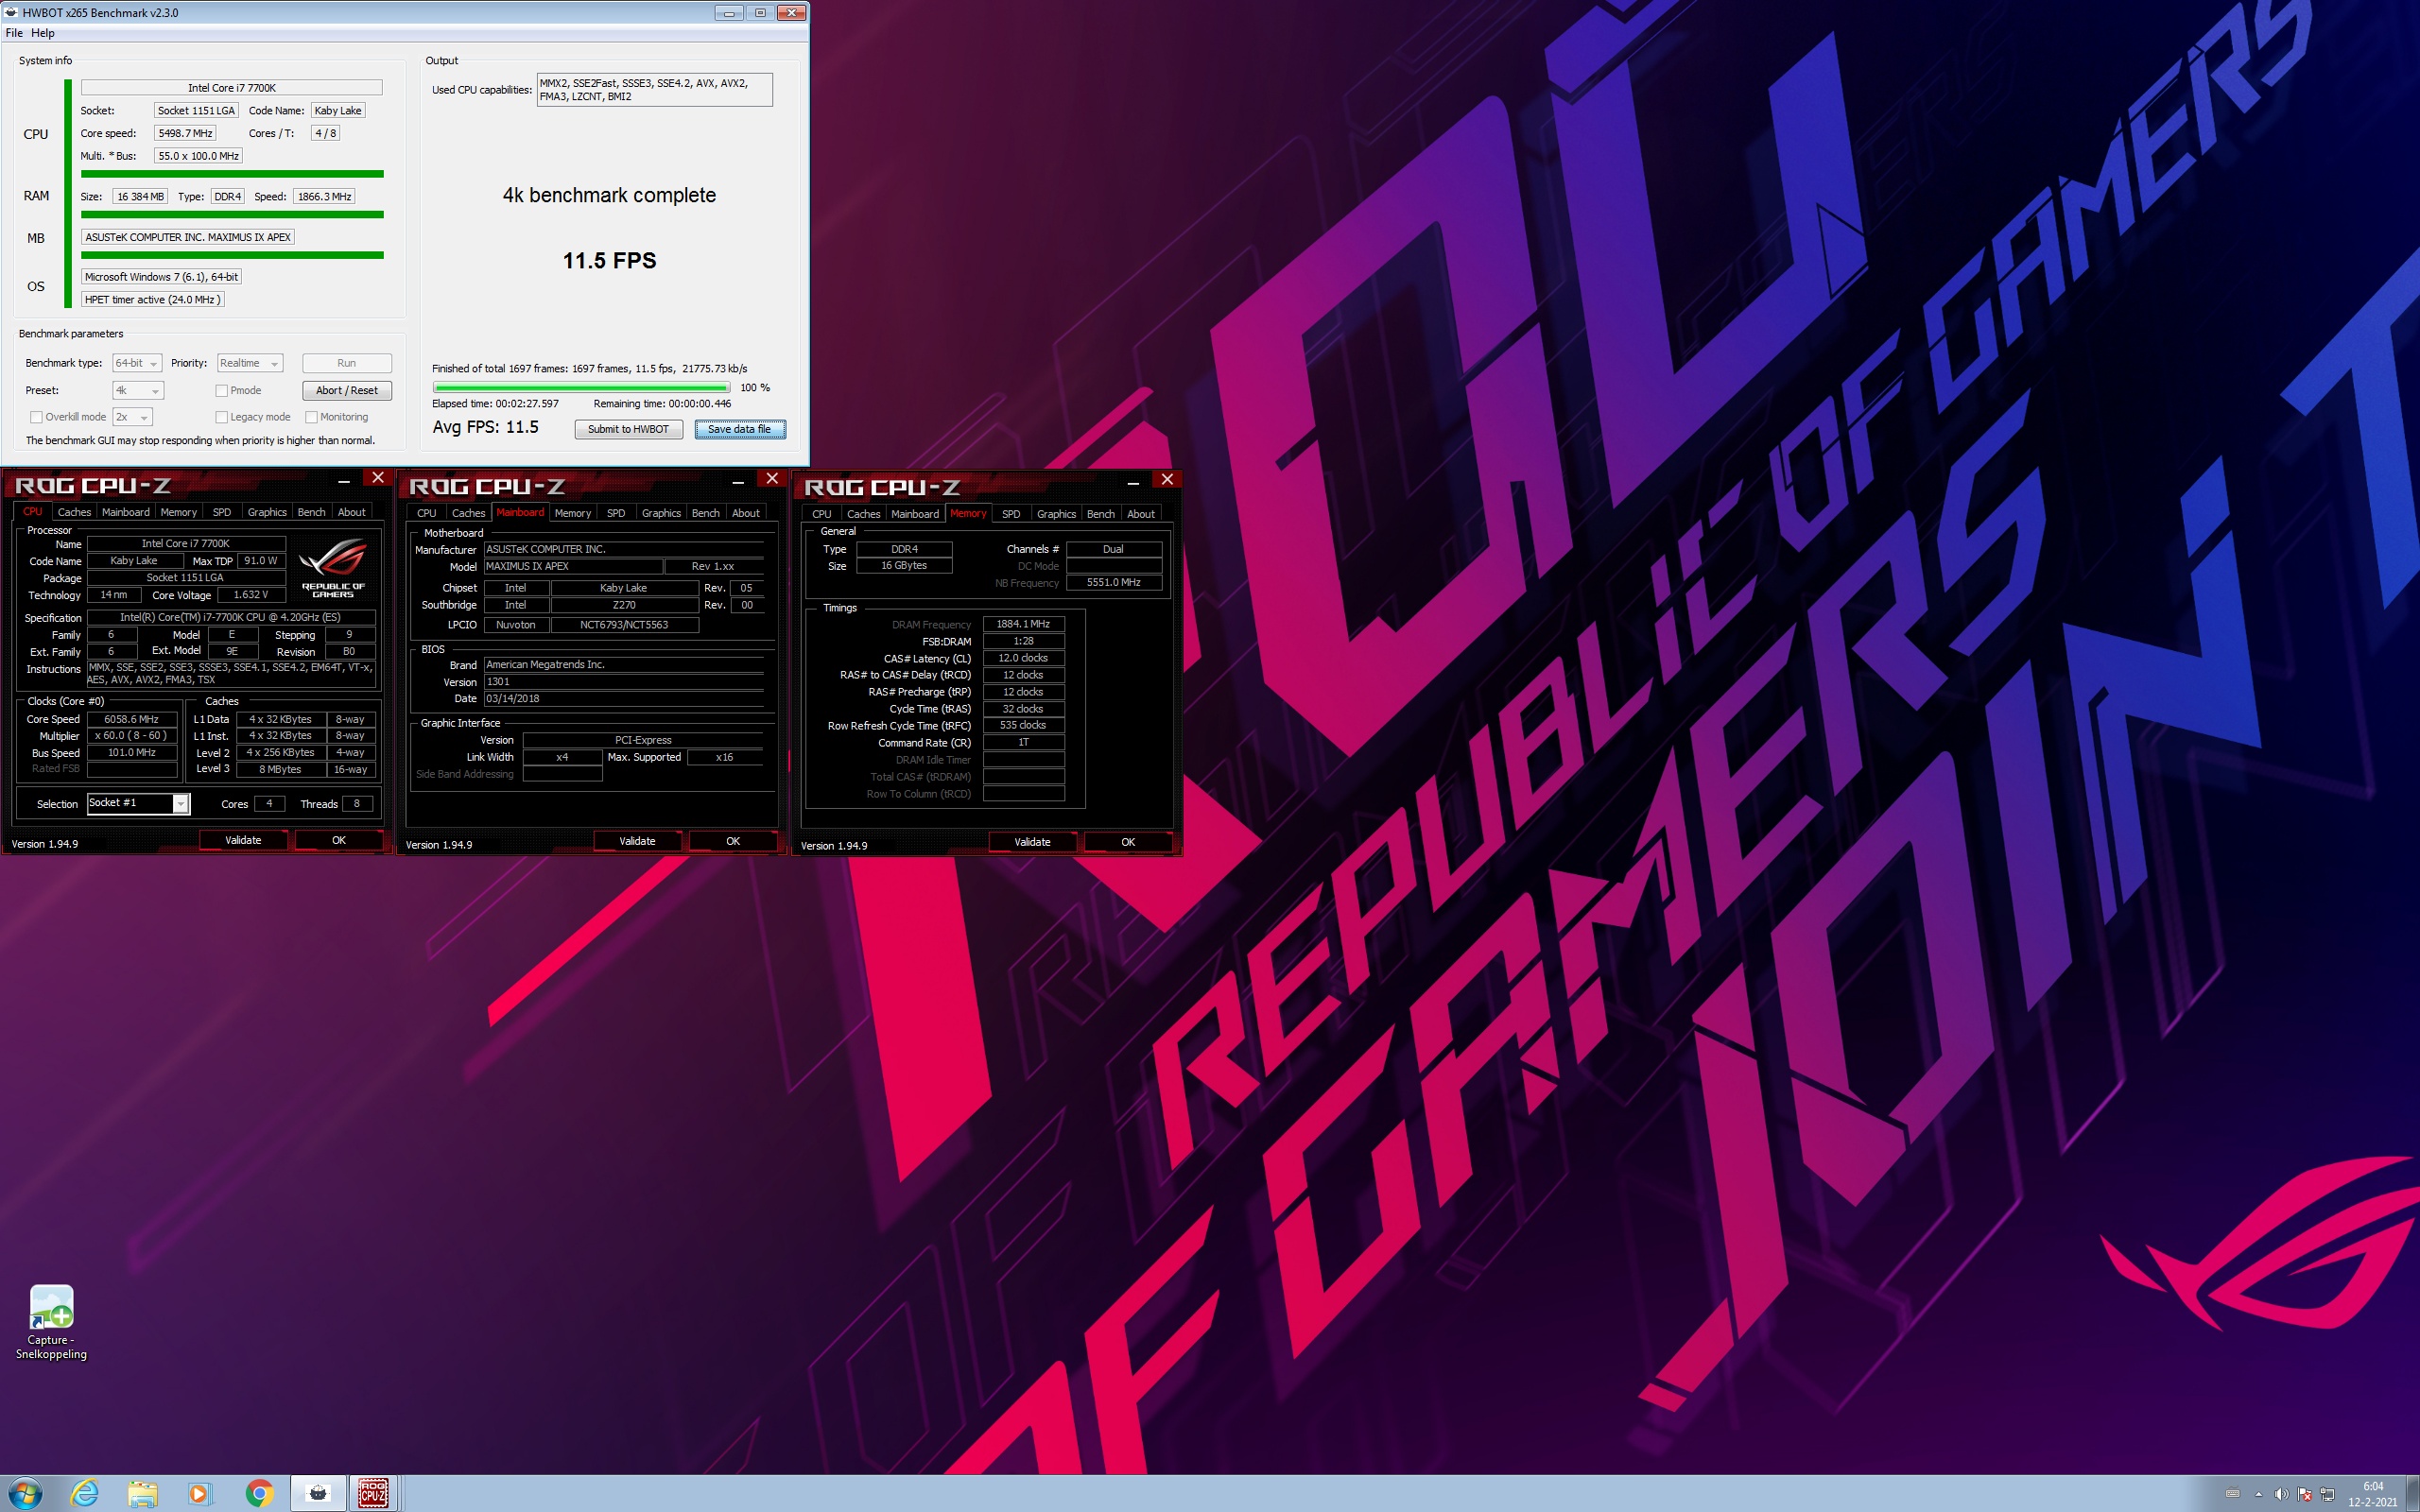
Task: Click the Republic of Gamers logo in CPU-Z
Action: tap(333, 568)
